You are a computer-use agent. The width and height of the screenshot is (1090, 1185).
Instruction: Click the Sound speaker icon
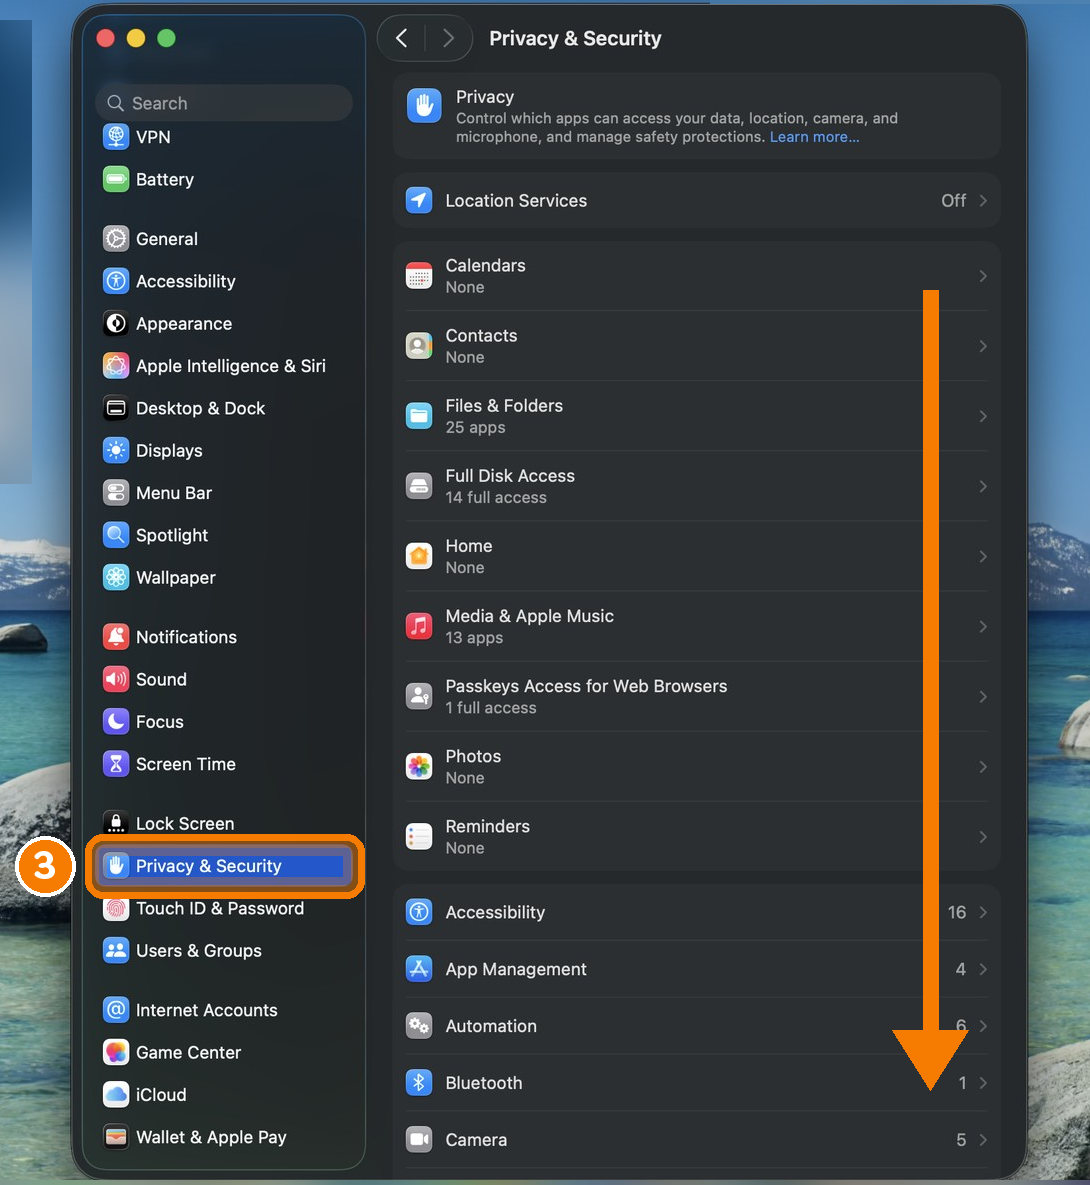point(116,679)
